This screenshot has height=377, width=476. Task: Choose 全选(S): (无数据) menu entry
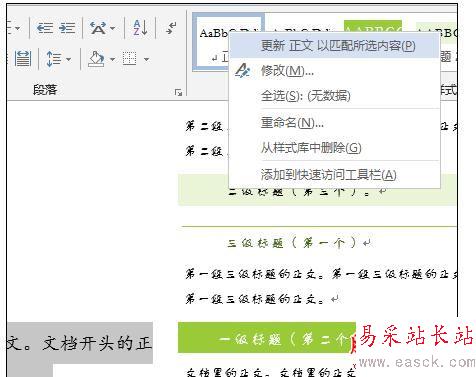click(335, 96)
